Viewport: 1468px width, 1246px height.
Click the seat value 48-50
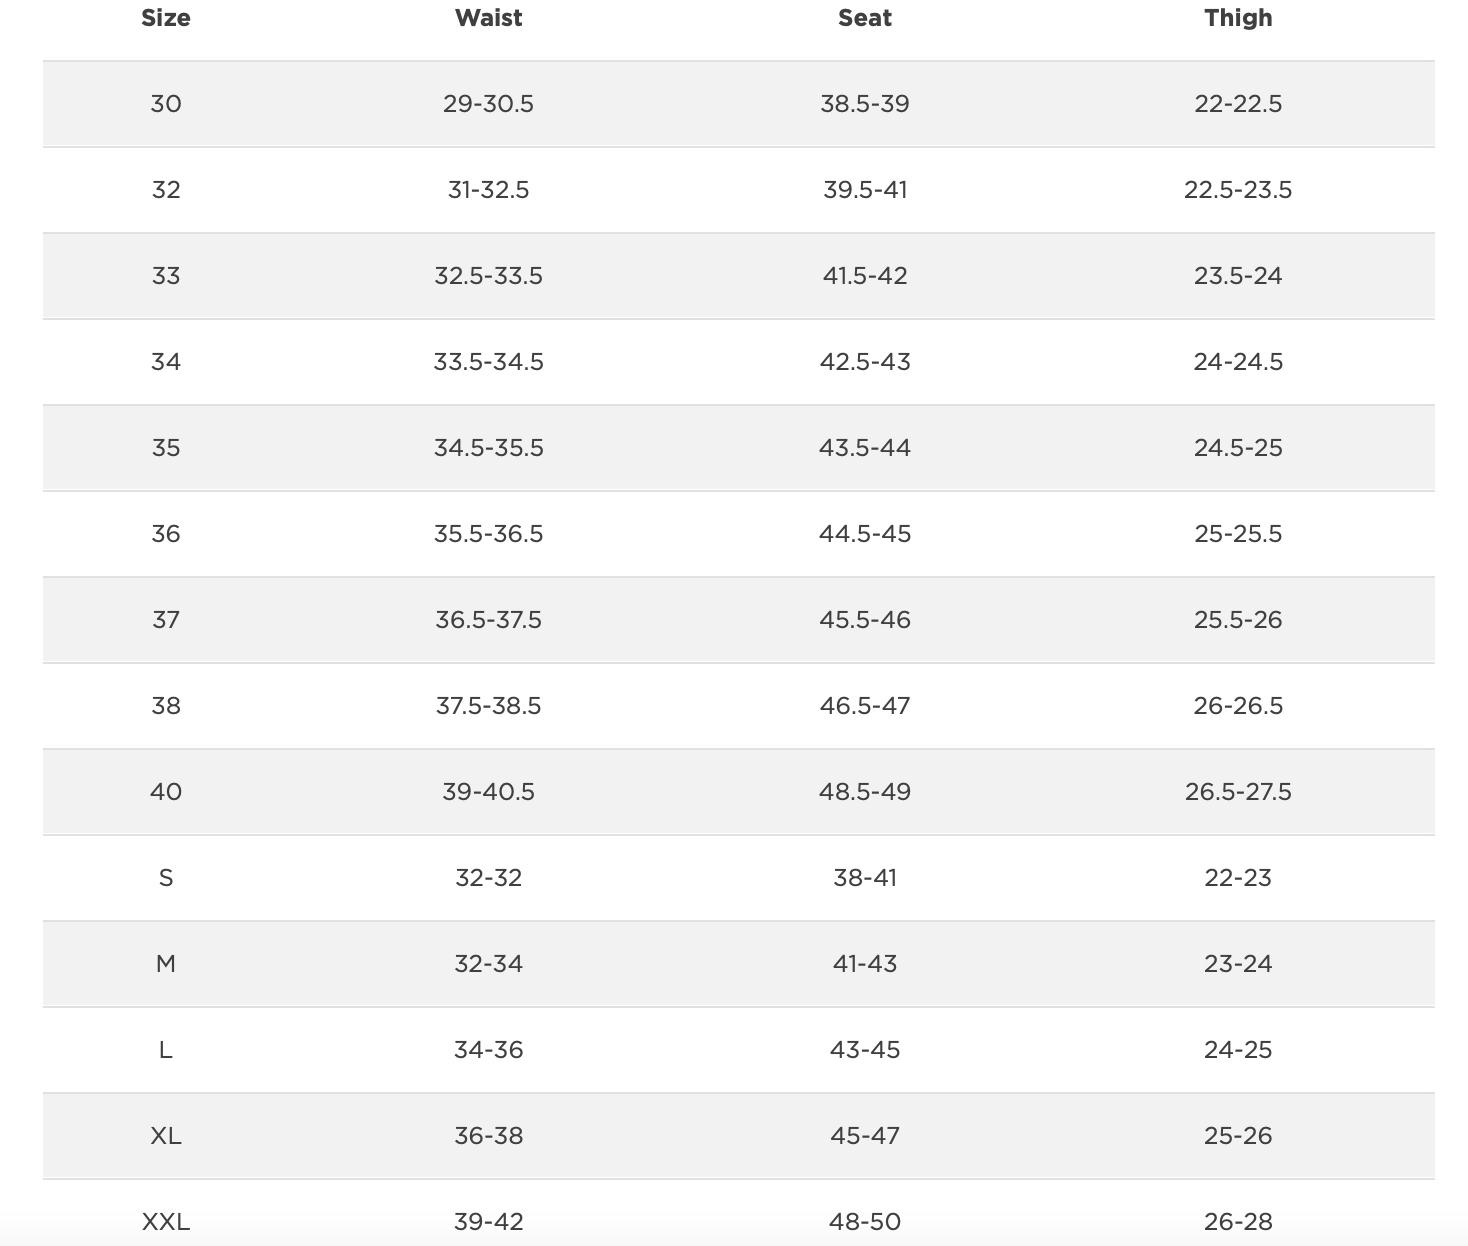[x=865, y=1222]
